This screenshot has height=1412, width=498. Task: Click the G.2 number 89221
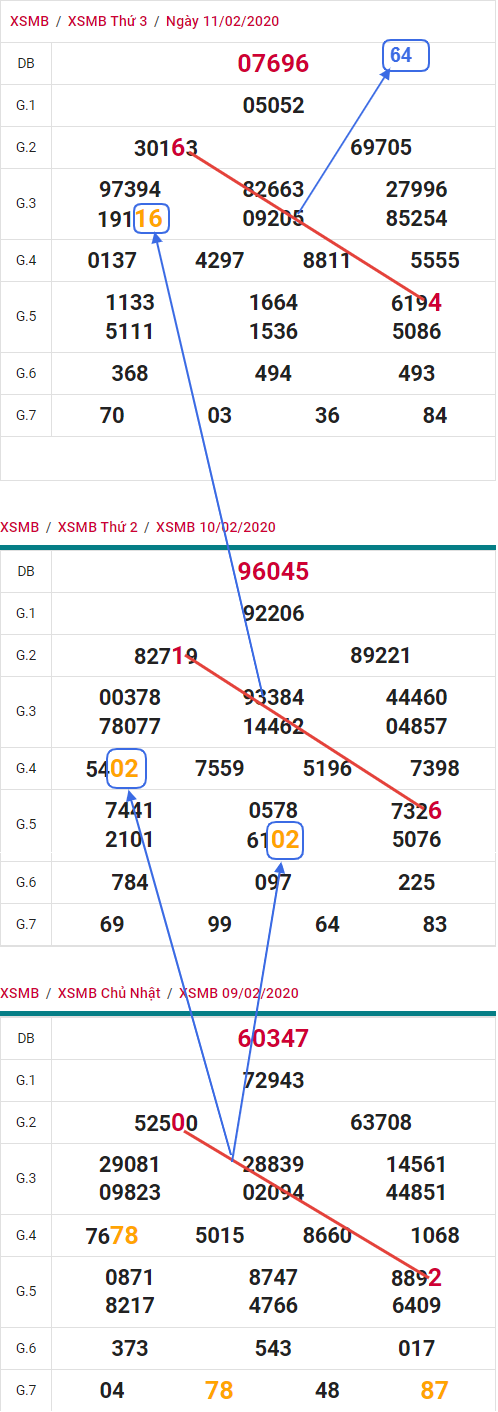tap(380, 656)
